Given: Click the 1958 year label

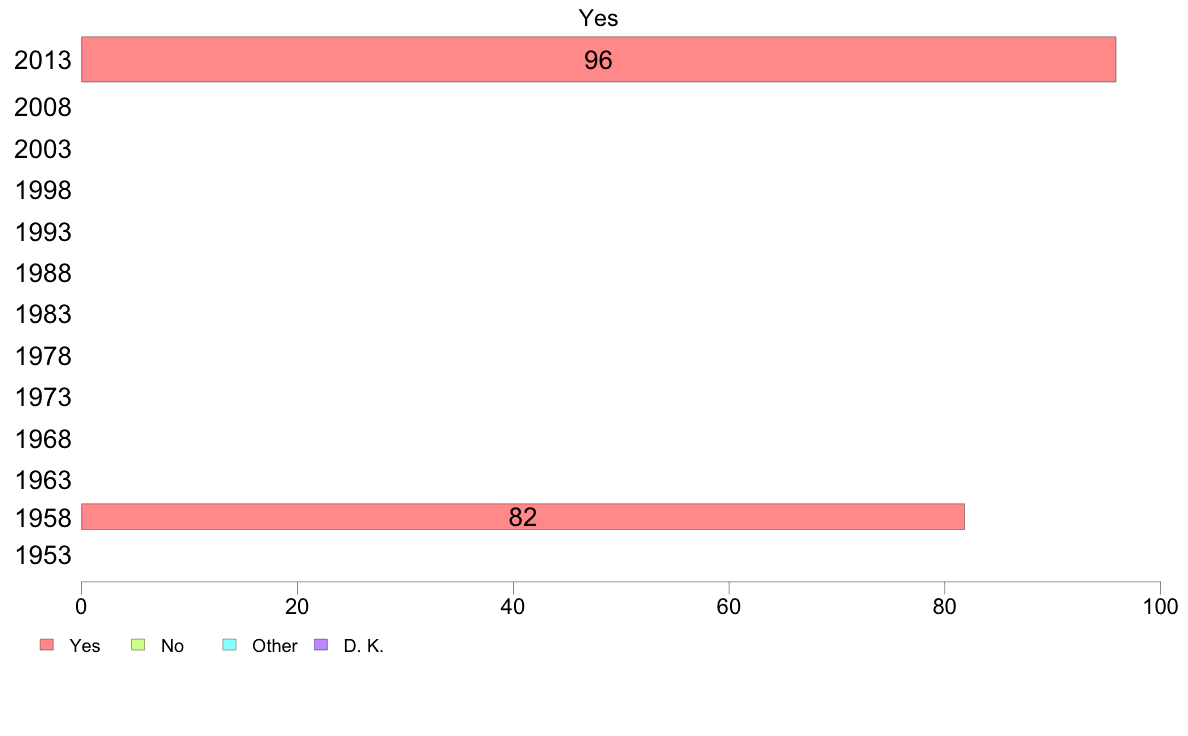Looking at the screenshot, I should (43, 518).
